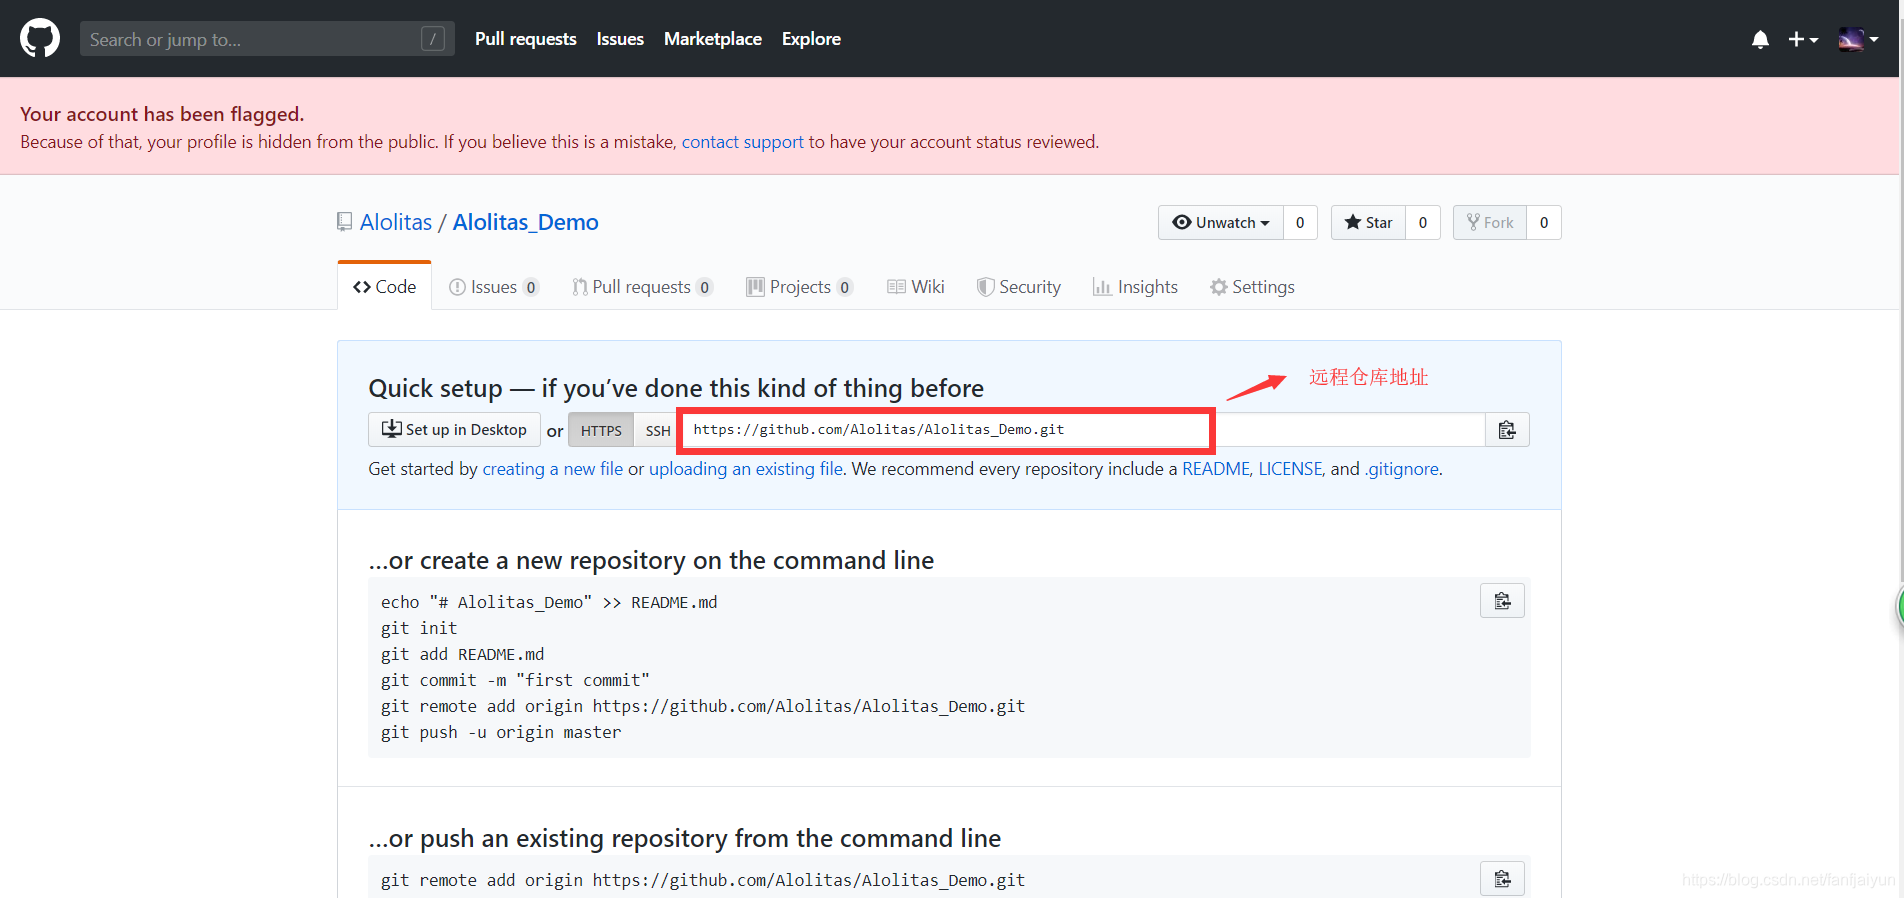Screen dimensions: 1904x898
Task: Follow the creating a new file link
Action: pyautogui.click(x=553, y=469)
